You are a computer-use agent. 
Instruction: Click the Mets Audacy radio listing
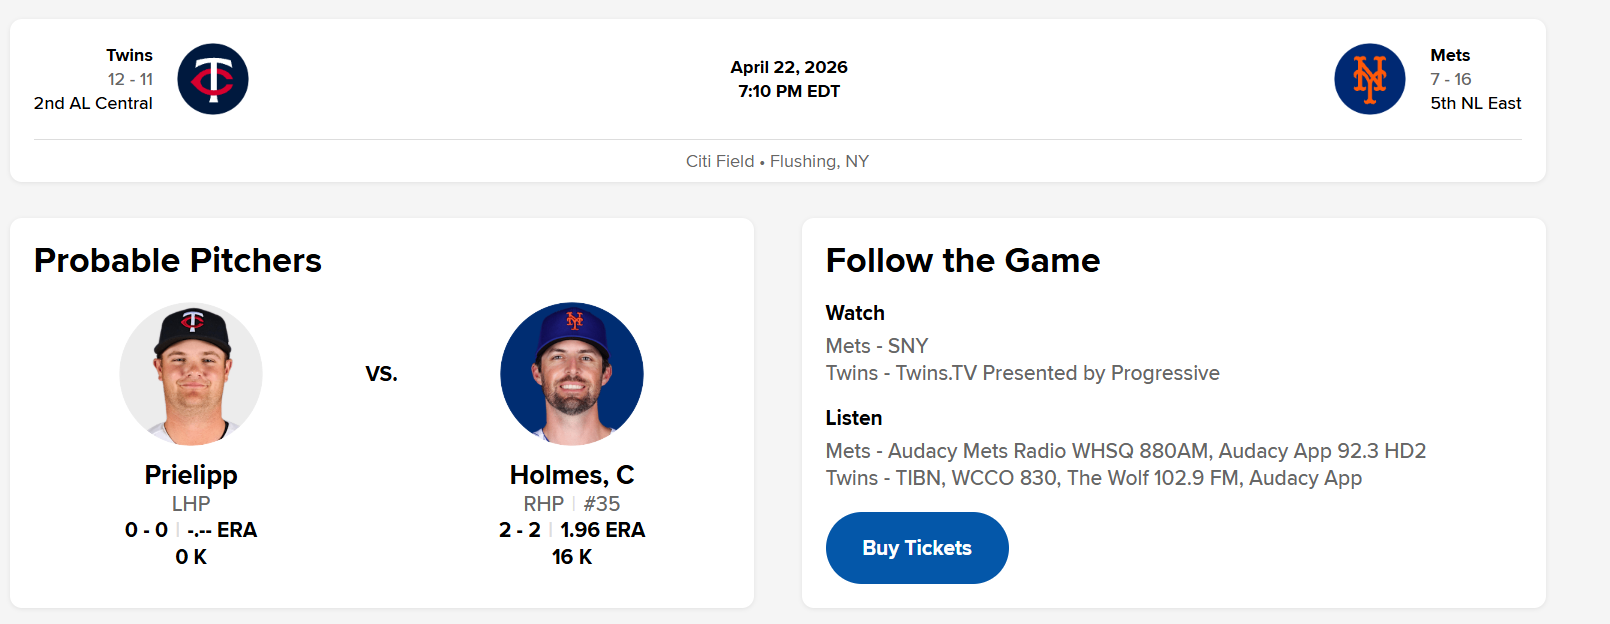tap(1125, 451)
